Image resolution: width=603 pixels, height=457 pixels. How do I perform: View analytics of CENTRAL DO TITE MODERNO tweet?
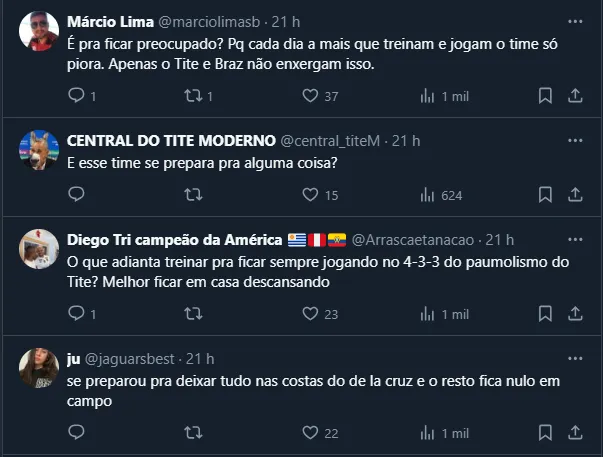tap(428, 195)
